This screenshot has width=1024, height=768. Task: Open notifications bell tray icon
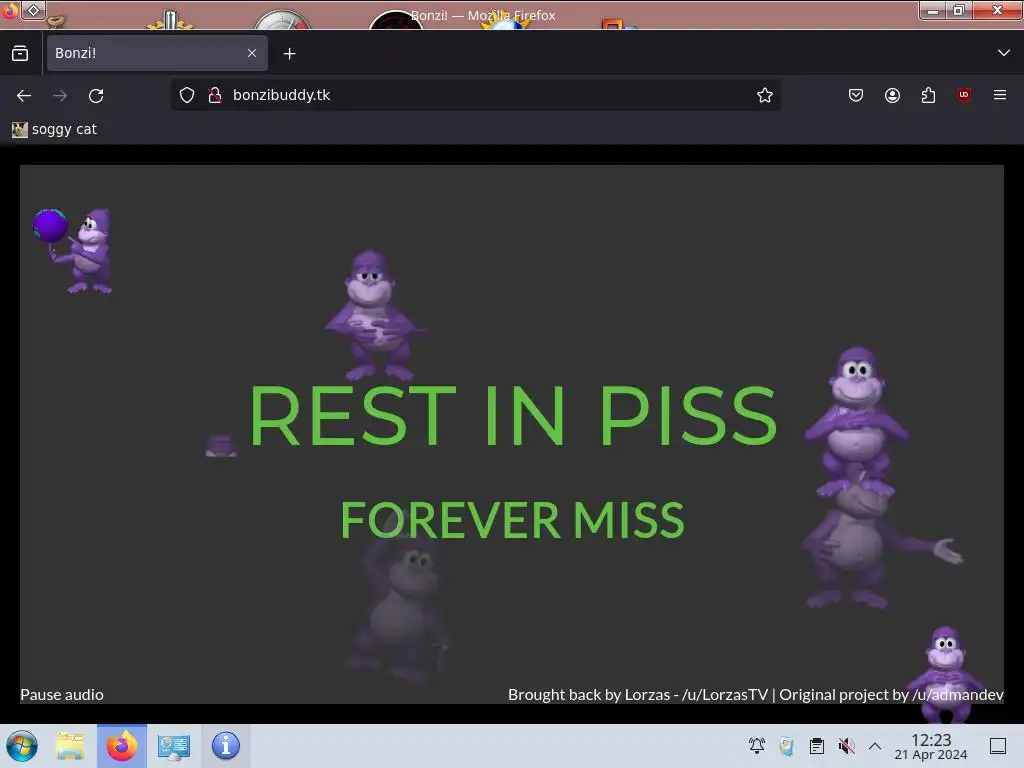tap(757, 746)
